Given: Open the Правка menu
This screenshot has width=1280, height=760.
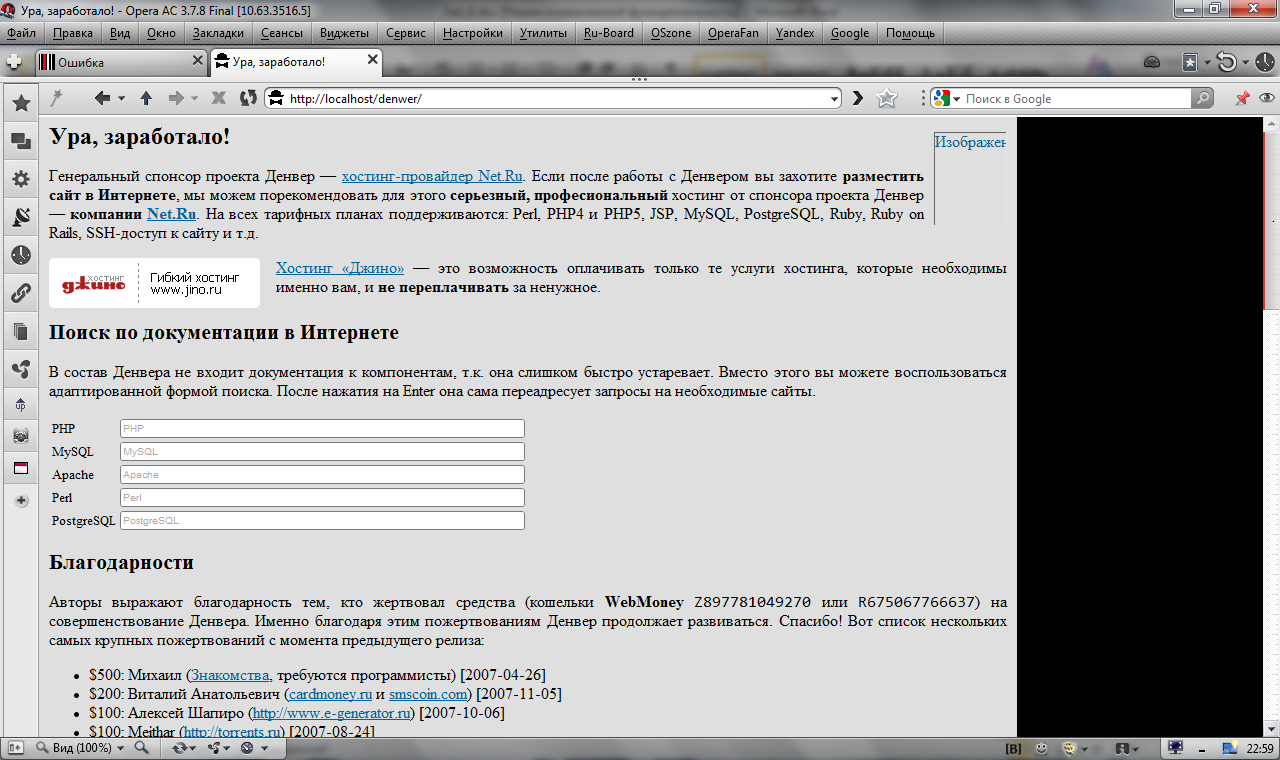Looking at the screenshot, I should (73, 32).
